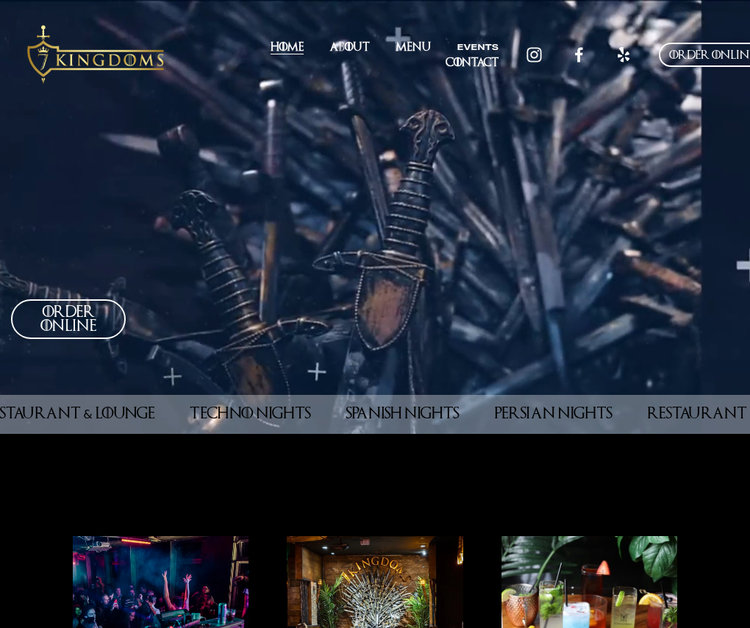
Task: Click the Restaurant & Lounge banner text
Action: 76,413
